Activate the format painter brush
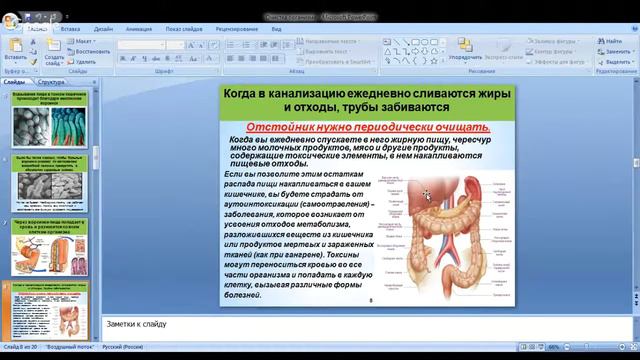This screenshot has width=640, height=360. coord(33,62)
